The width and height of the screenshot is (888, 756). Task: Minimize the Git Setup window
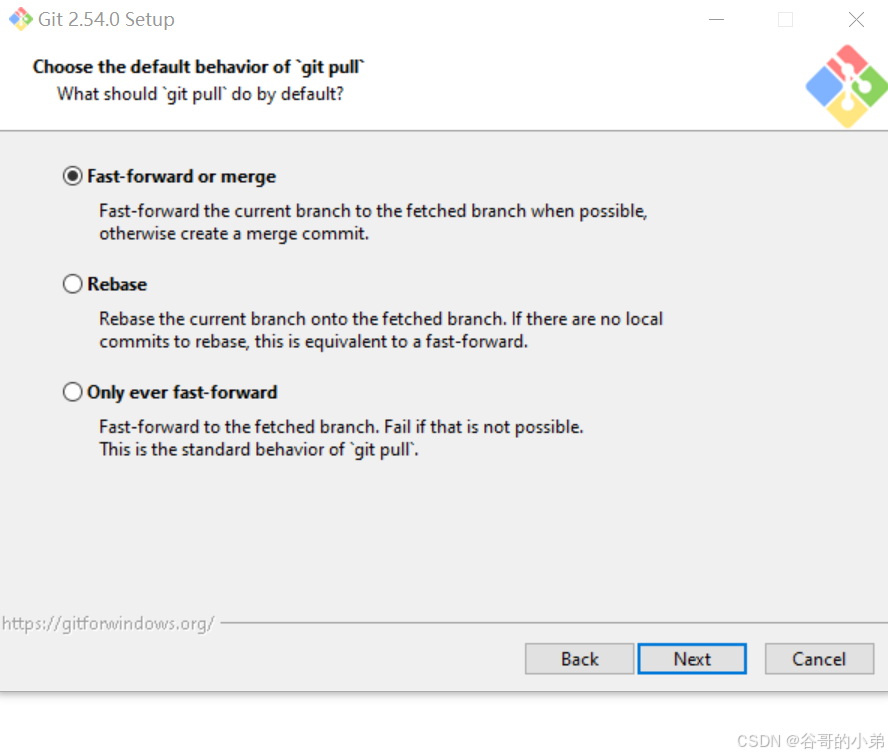(x=716, y=19)
